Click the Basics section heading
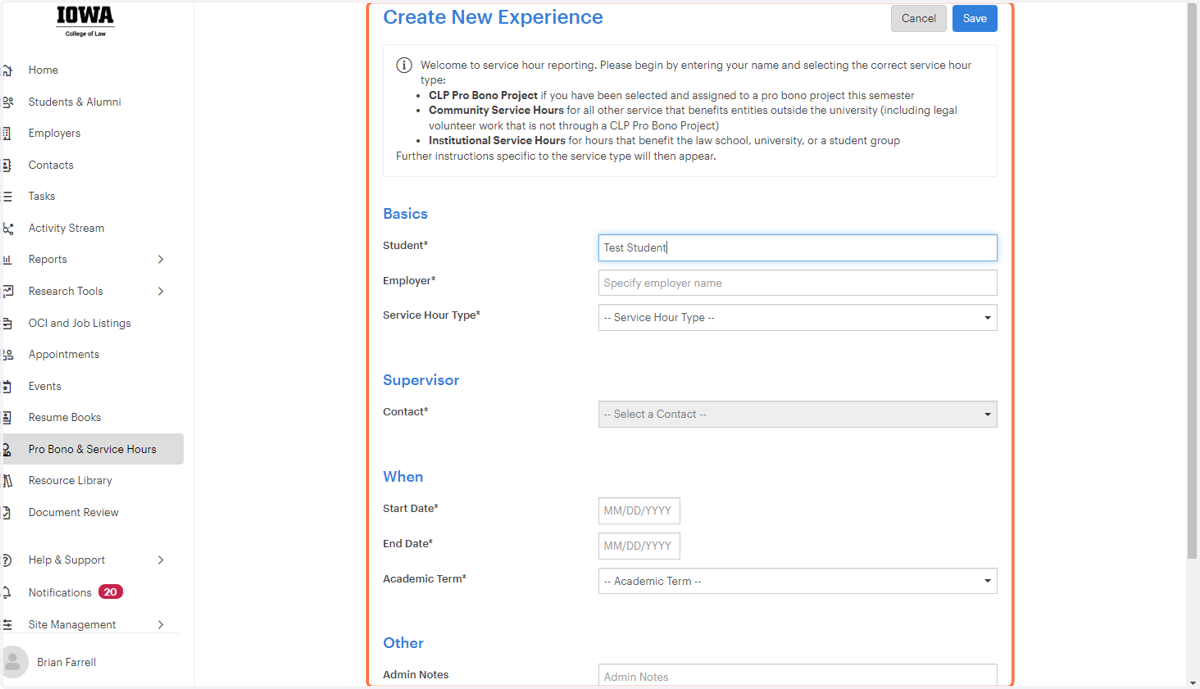 coord(405,214)
